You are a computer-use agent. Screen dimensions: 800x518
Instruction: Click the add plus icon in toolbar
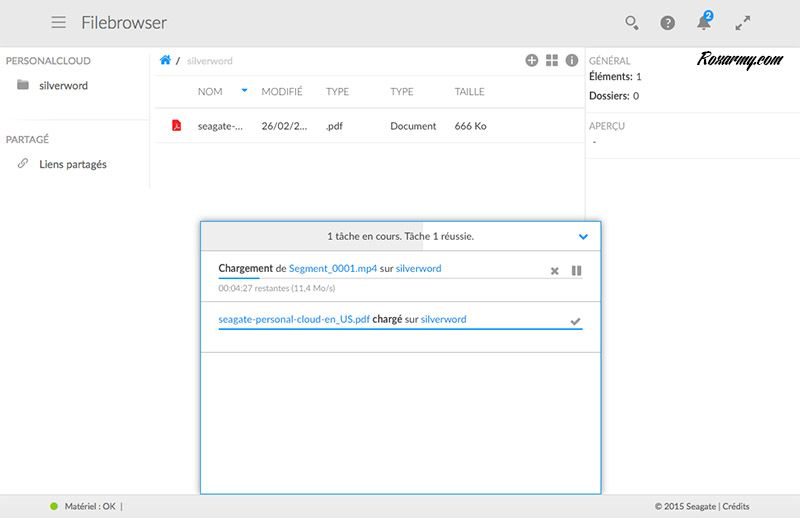pyautogui.click(x=532, y=61)
